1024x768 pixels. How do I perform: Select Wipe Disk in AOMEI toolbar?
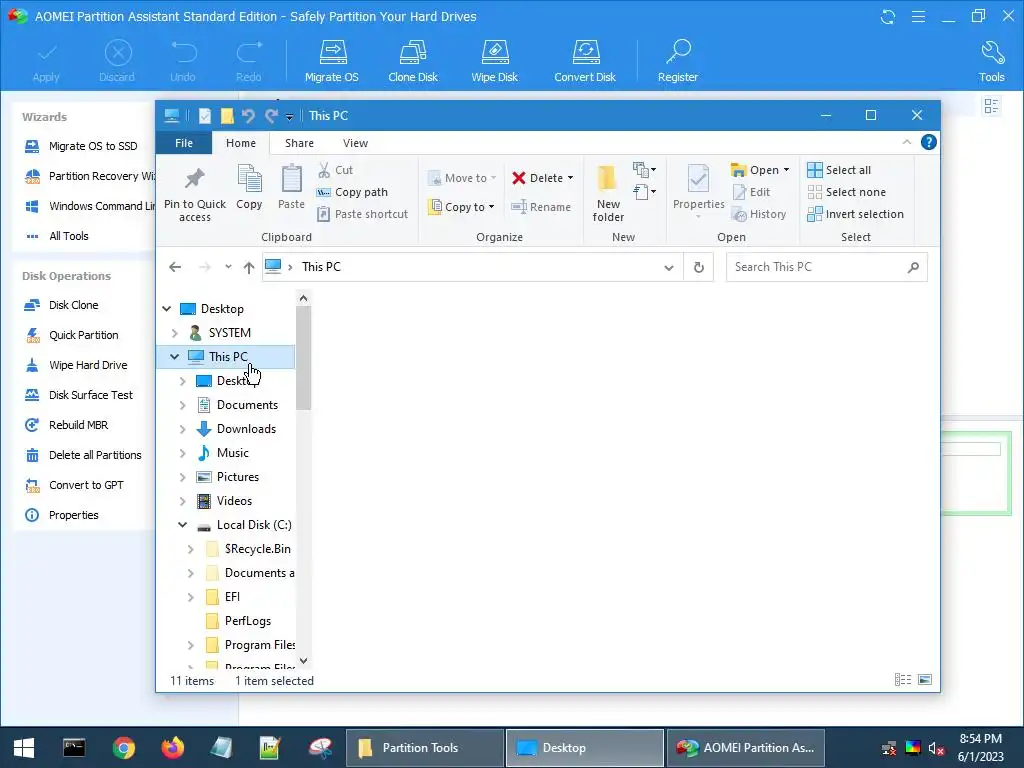click(494, 61)
